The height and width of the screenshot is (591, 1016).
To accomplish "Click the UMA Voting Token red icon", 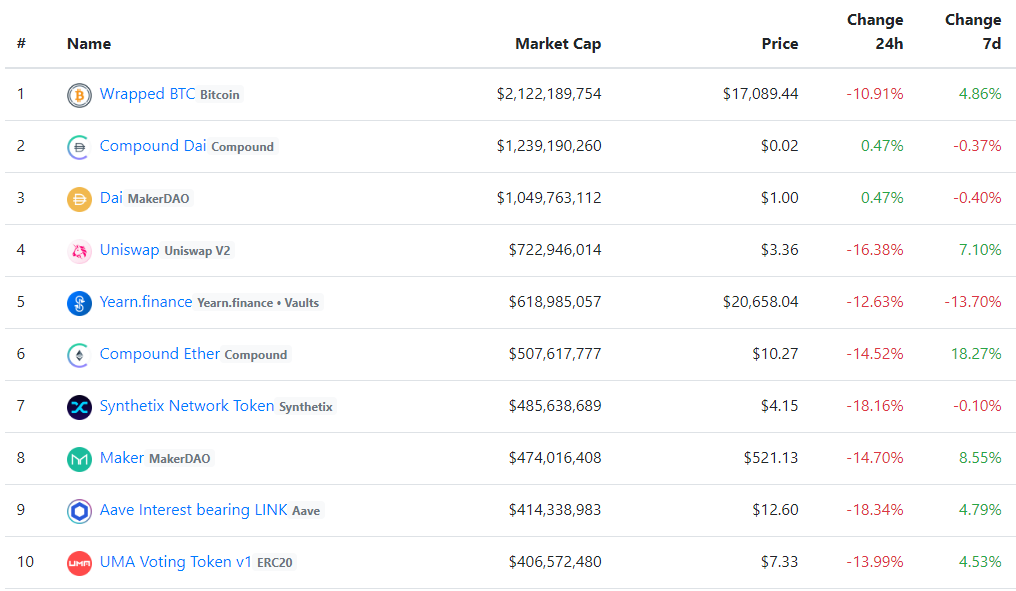I will (79, 563).
